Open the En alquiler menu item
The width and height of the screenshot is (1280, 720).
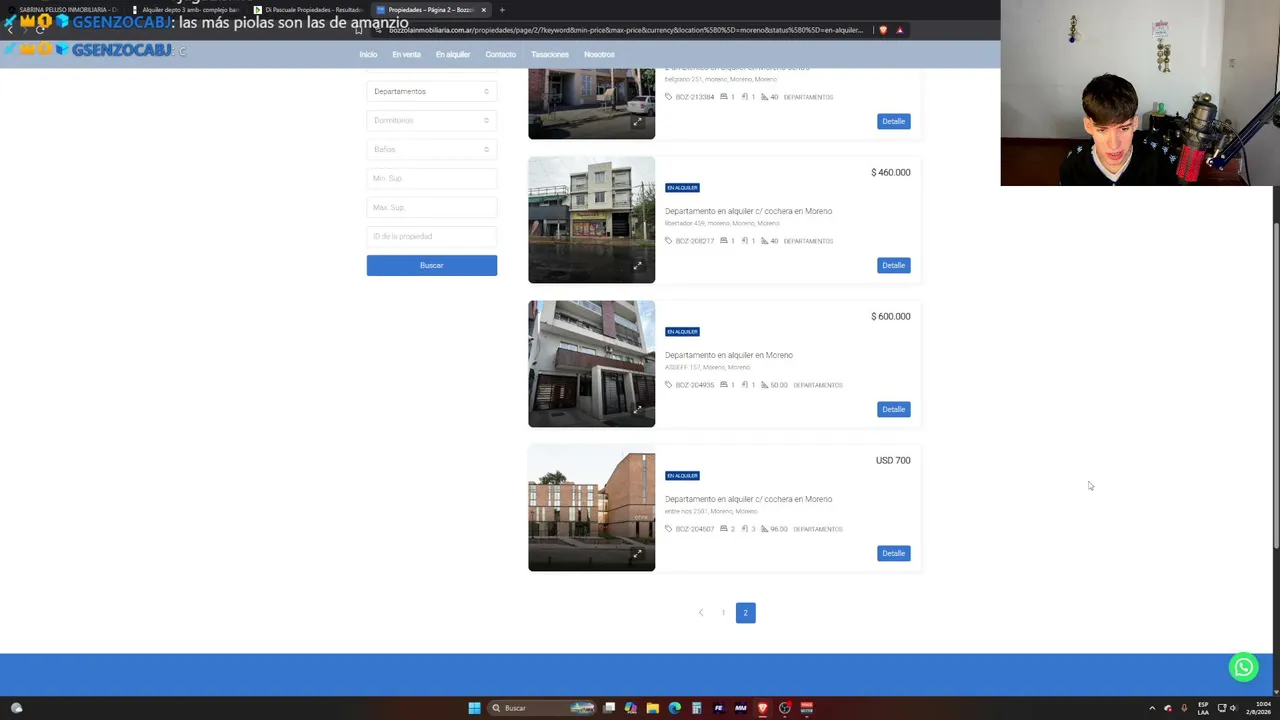[453, 54]
